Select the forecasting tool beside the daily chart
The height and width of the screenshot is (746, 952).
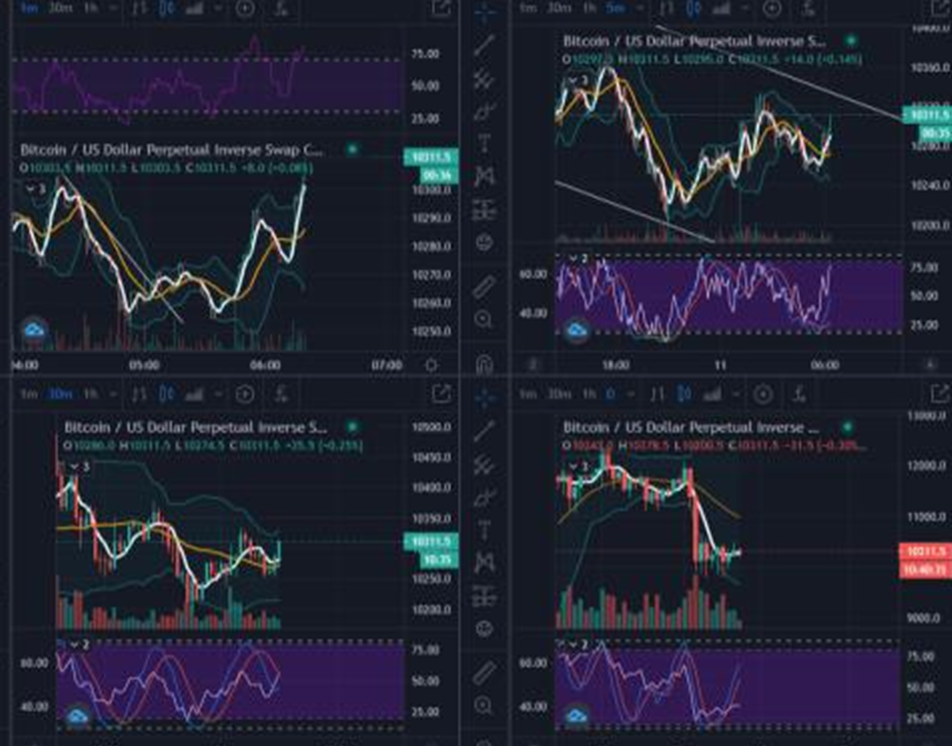tap(484, 596)
